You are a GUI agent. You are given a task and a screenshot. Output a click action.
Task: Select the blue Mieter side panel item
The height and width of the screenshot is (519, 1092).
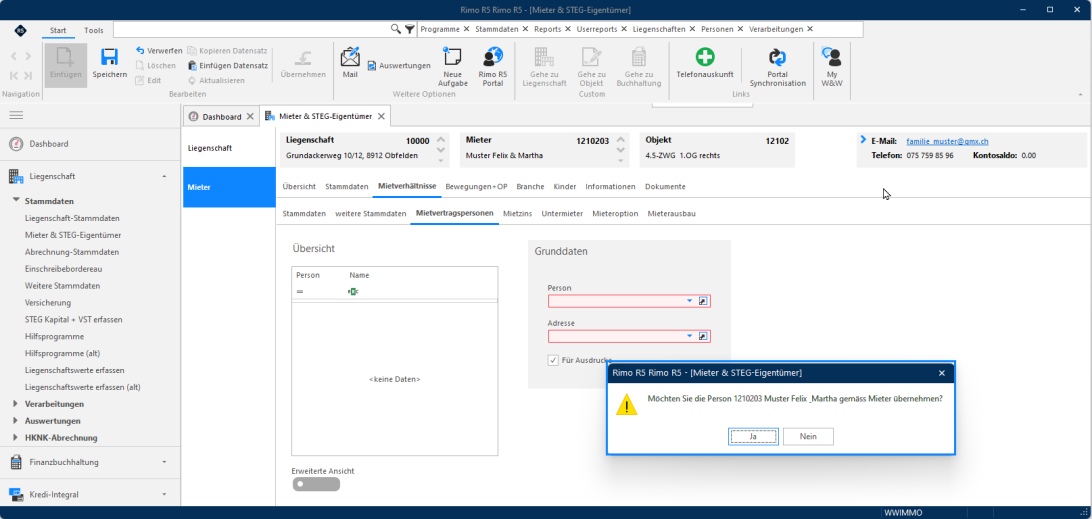pyautogui.click(x=229, y=187)
